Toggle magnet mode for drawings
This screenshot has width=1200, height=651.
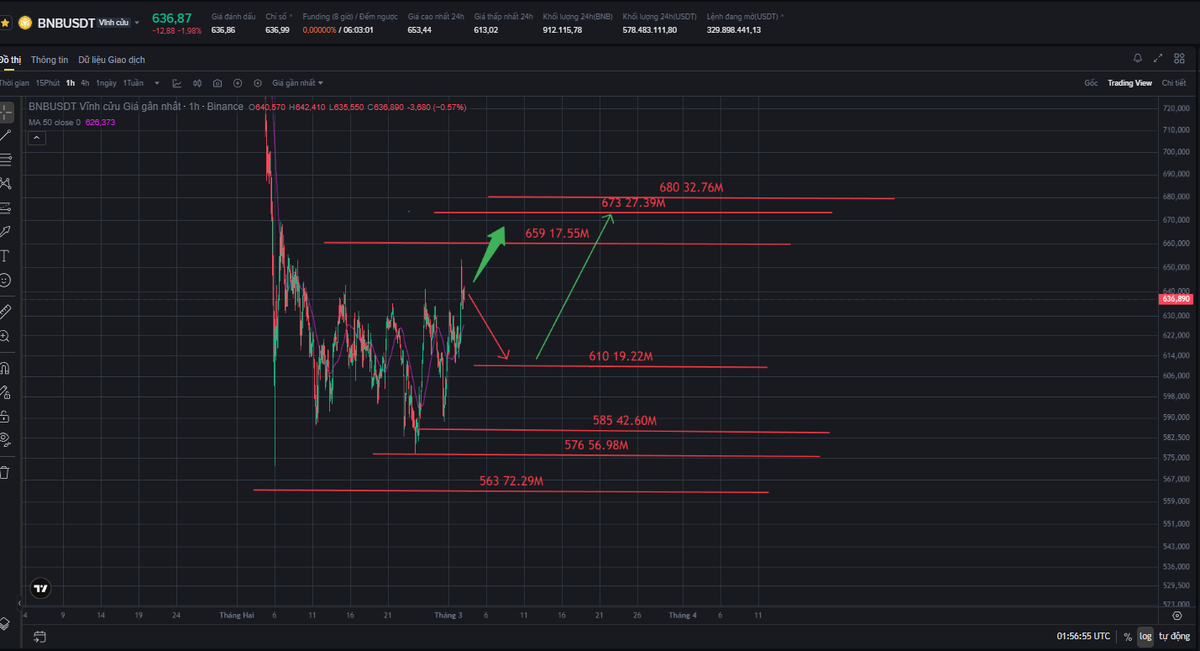pyautogui.click(x=5, y=367)
